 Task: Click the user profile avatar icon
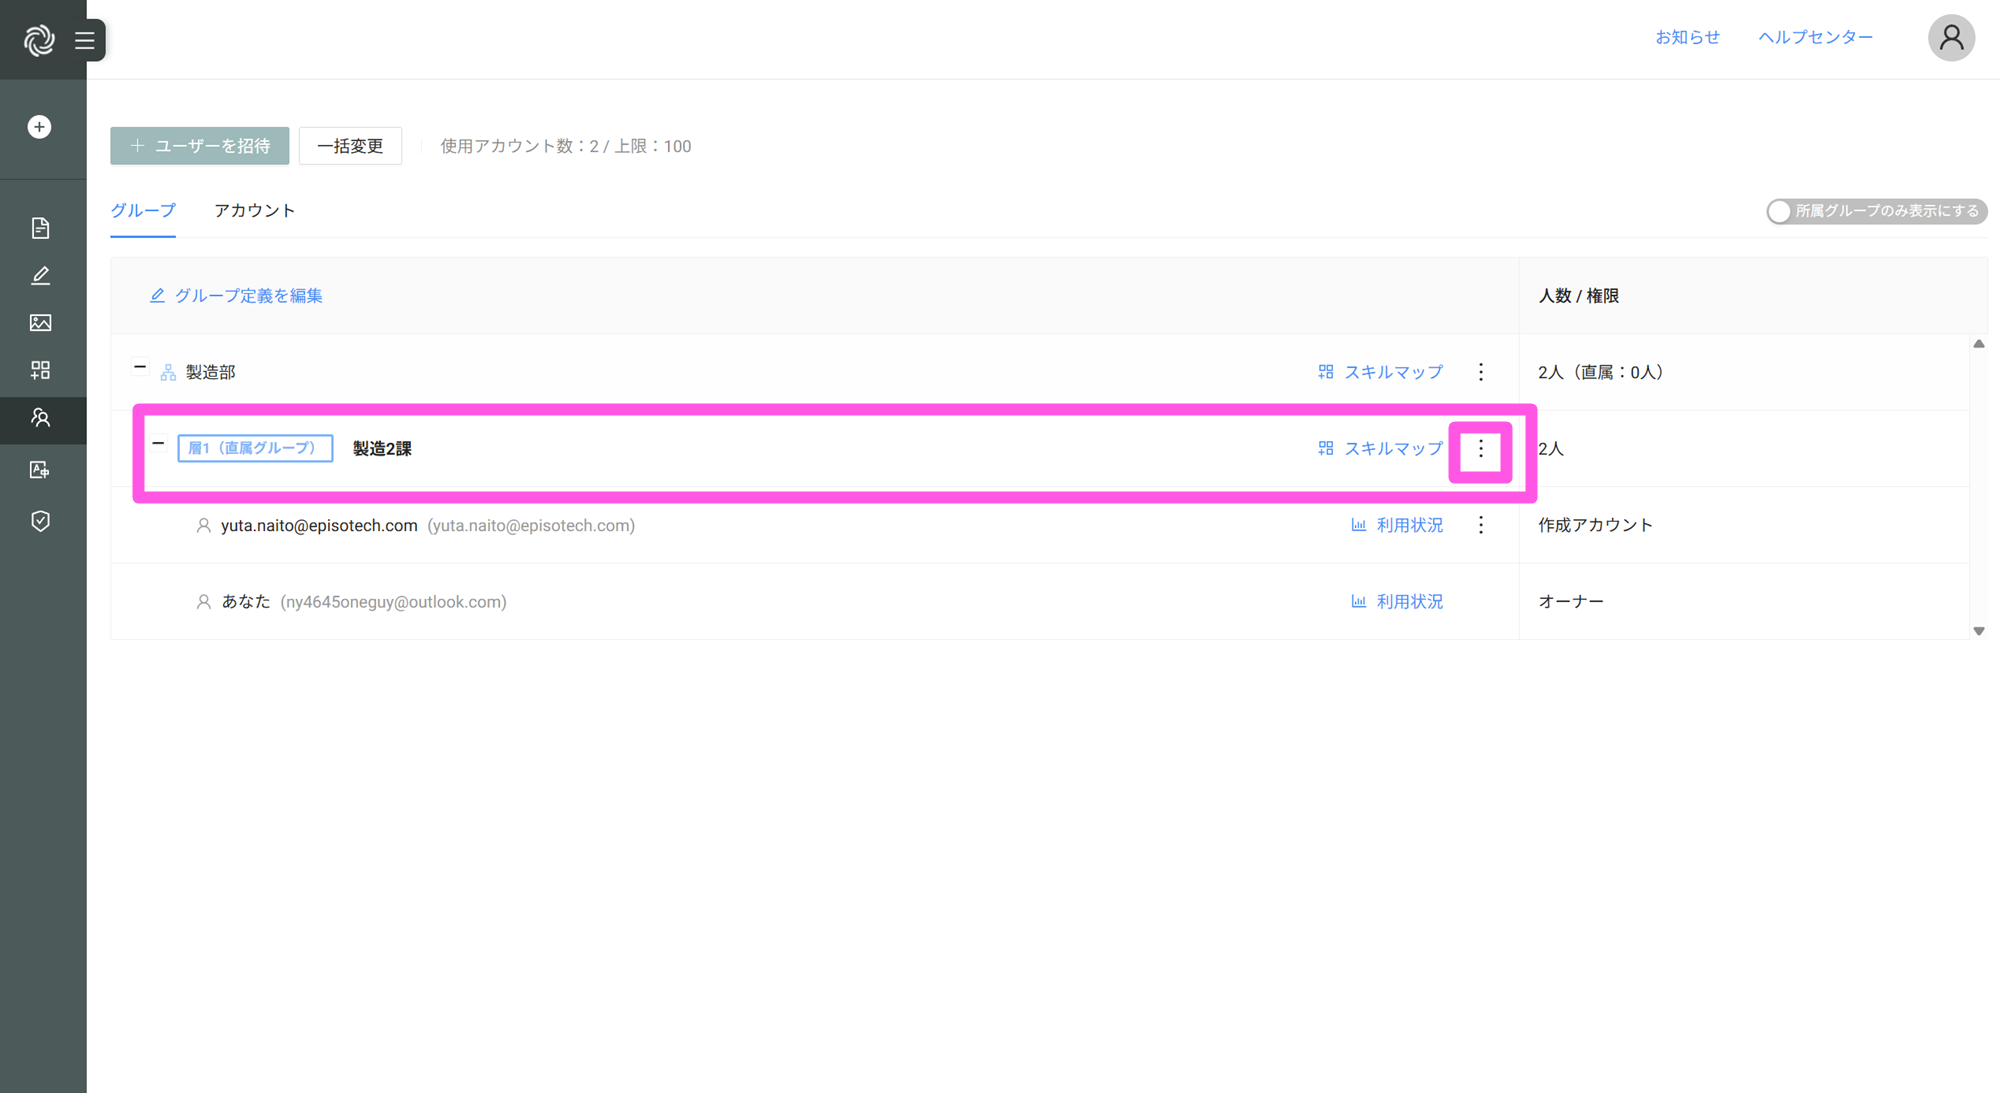[x=1950, y=38]
